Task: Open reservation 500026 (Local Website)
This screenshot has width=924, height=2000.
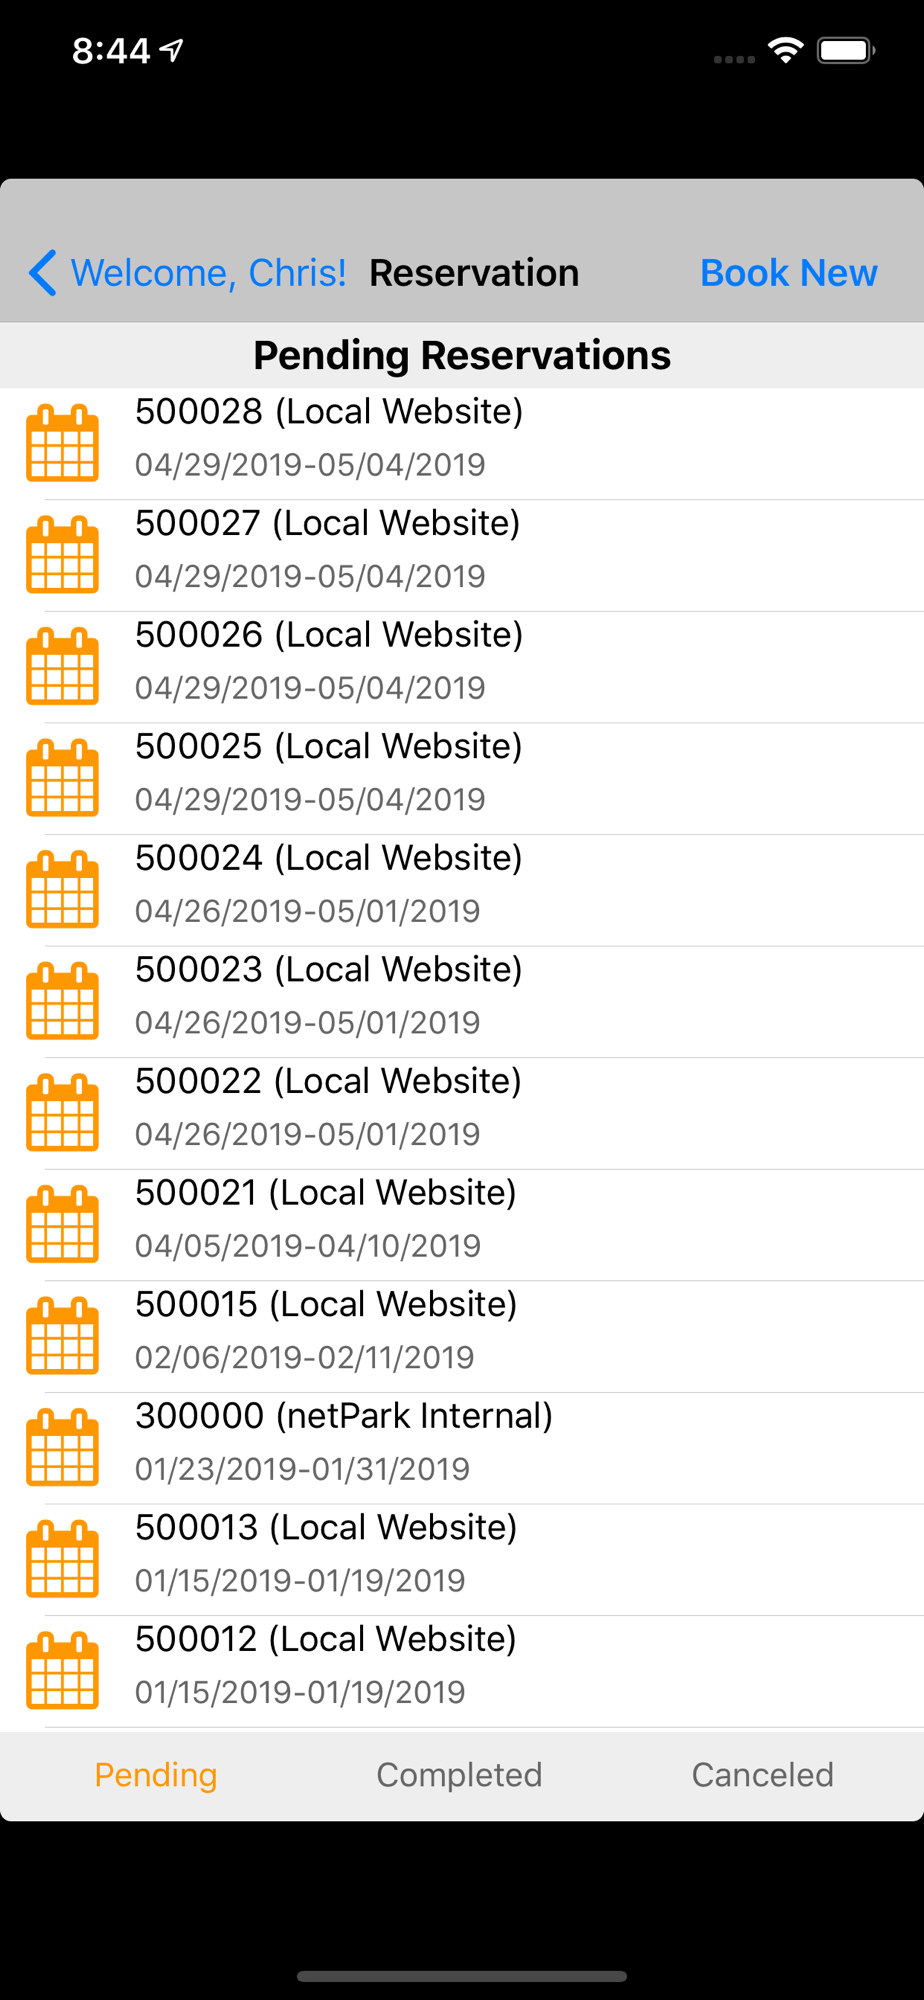Action: (462, 667)
